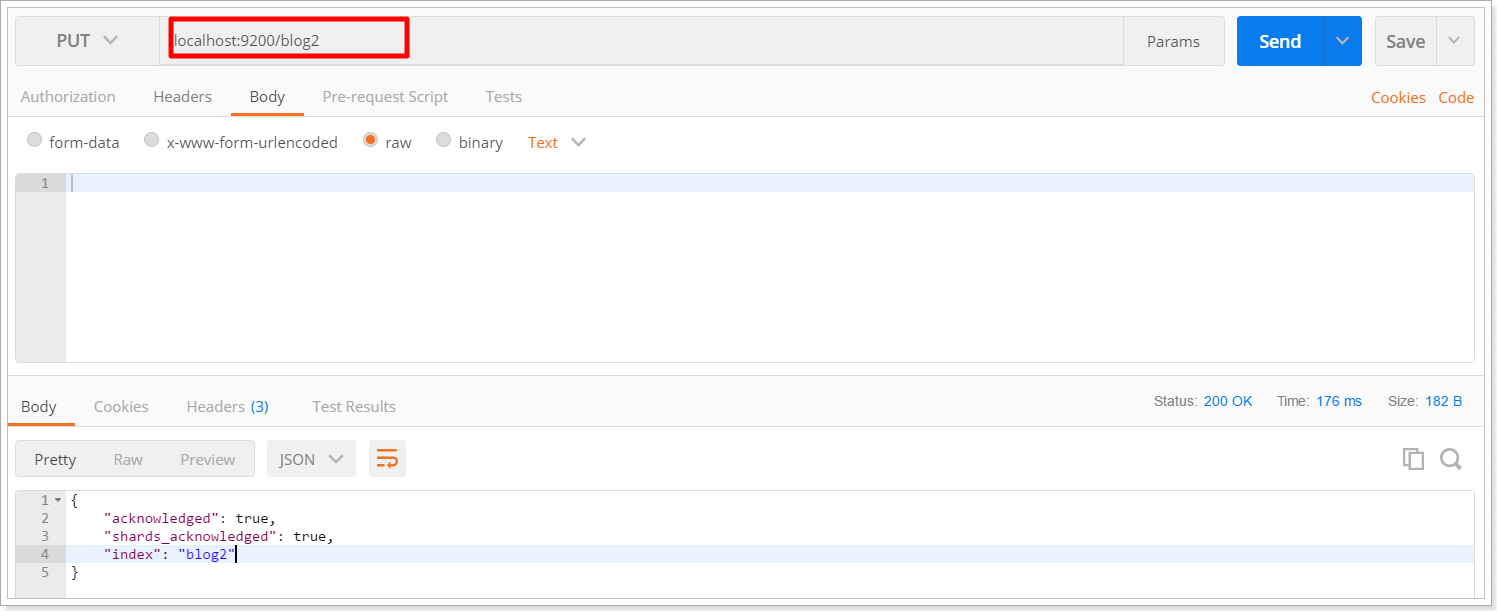Switch to the Headers request tab
Image resolution: width=1497 pixels, height=611 pixels.
(x=182, y=97)
